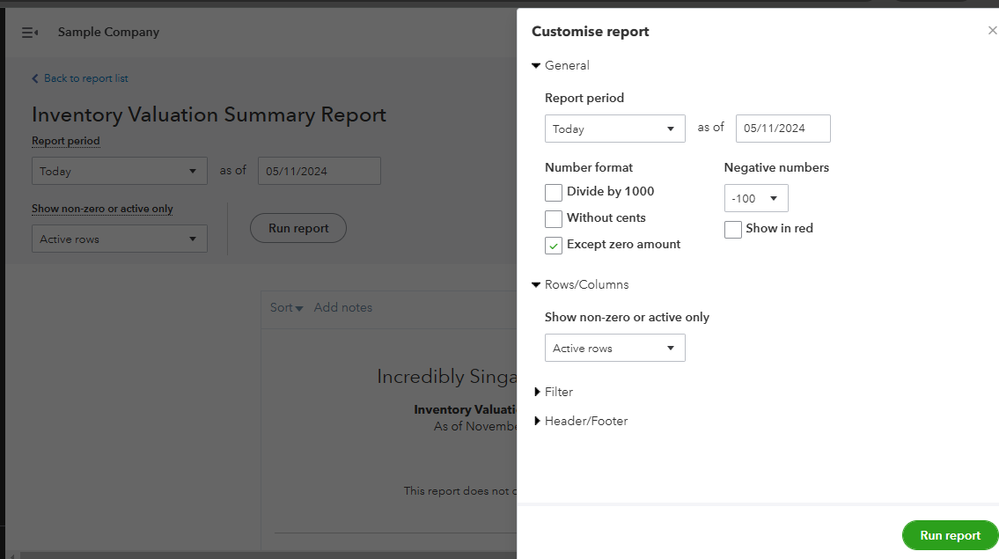
Task: Tick the Without cents checkbox
Action: (554, 218)
